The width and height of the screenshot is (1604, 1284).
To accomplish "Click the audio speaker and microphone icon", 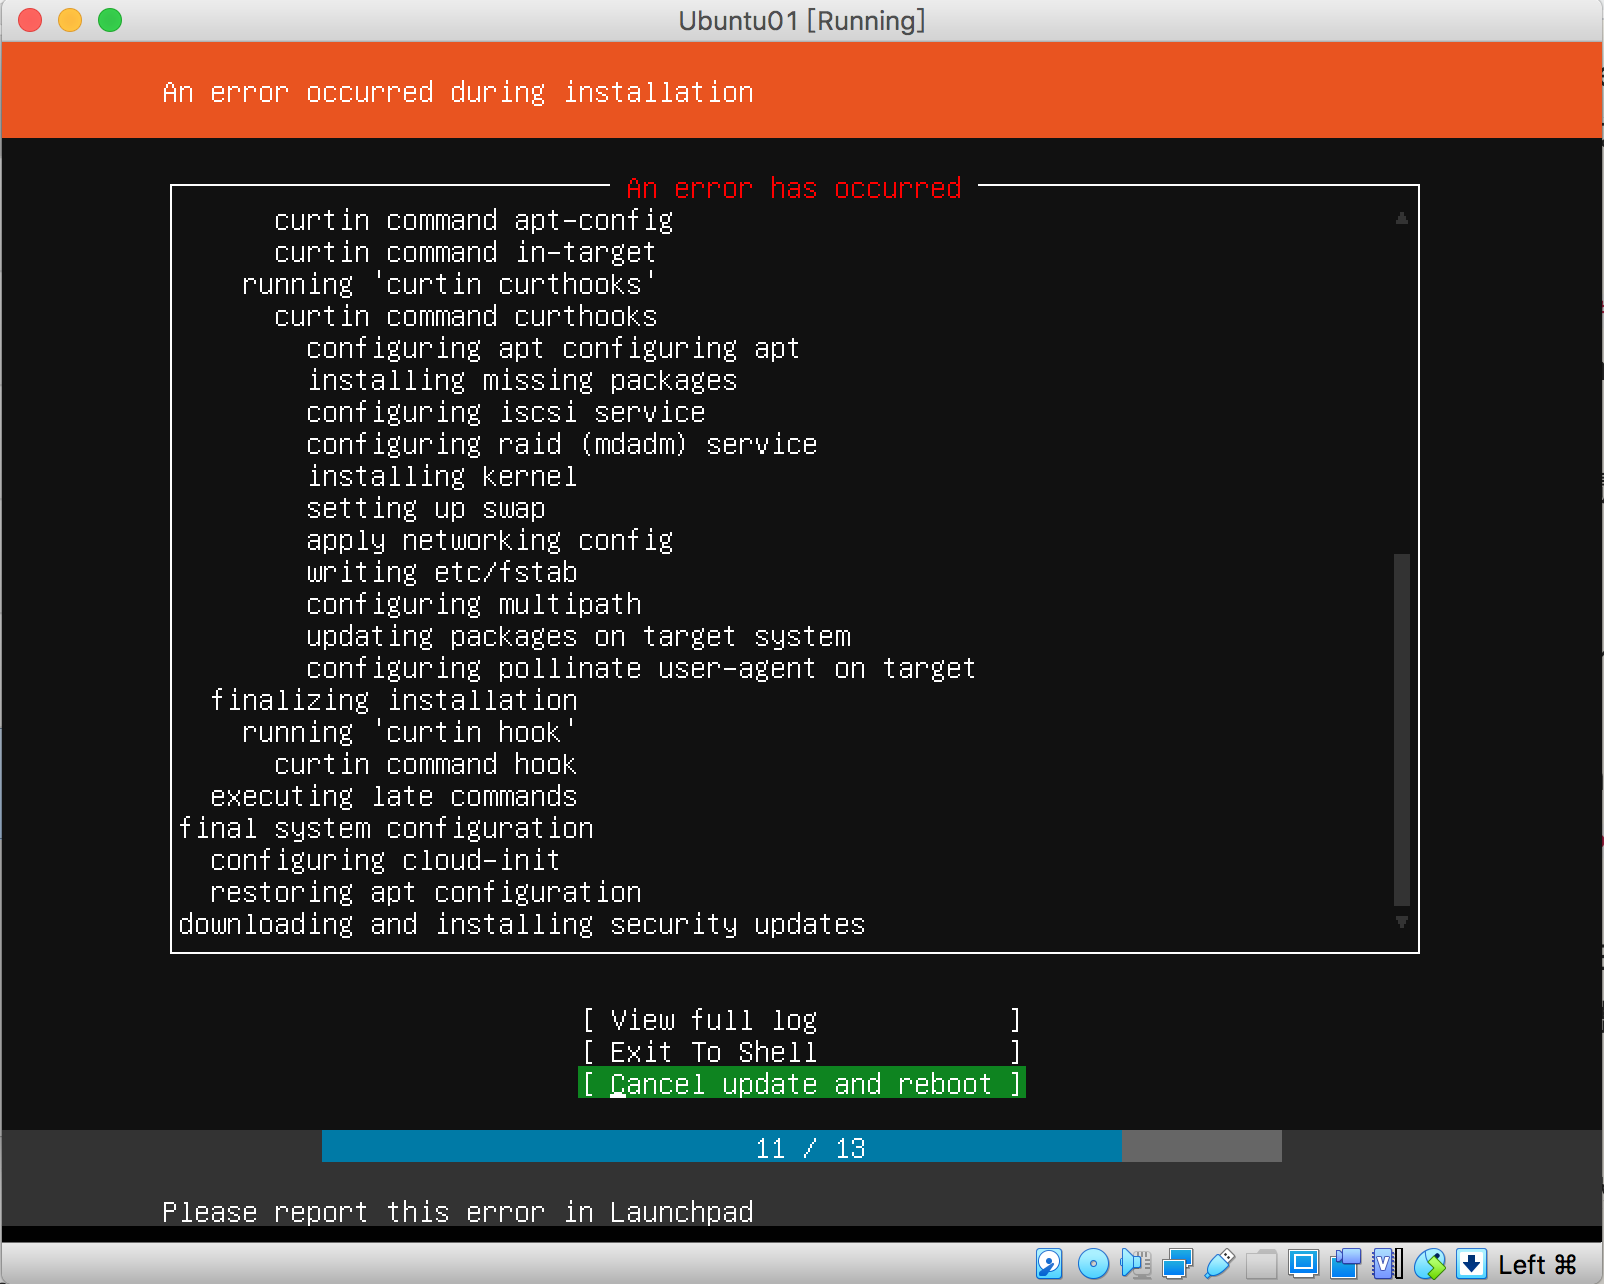I will pyautogui.click(x=1136, y=1264).
